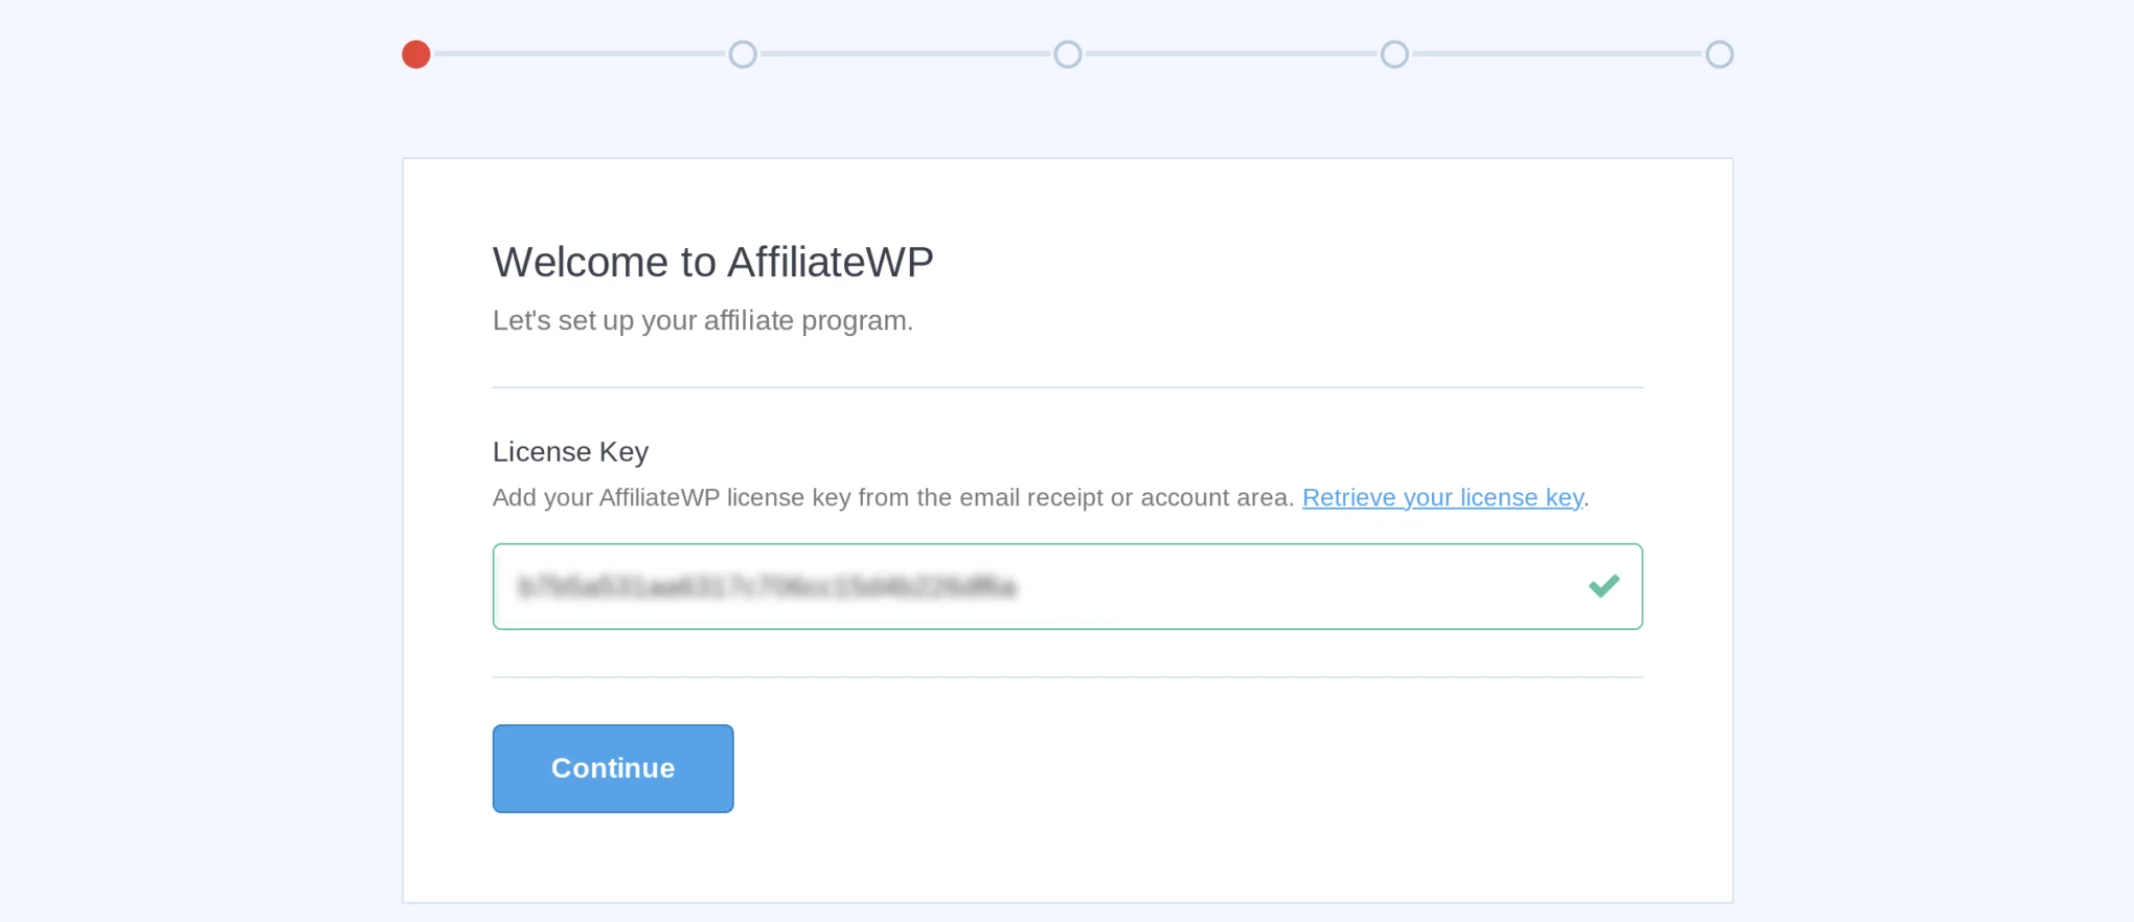
Task: Select the third step circle in progress bar
Action: 1068,54
